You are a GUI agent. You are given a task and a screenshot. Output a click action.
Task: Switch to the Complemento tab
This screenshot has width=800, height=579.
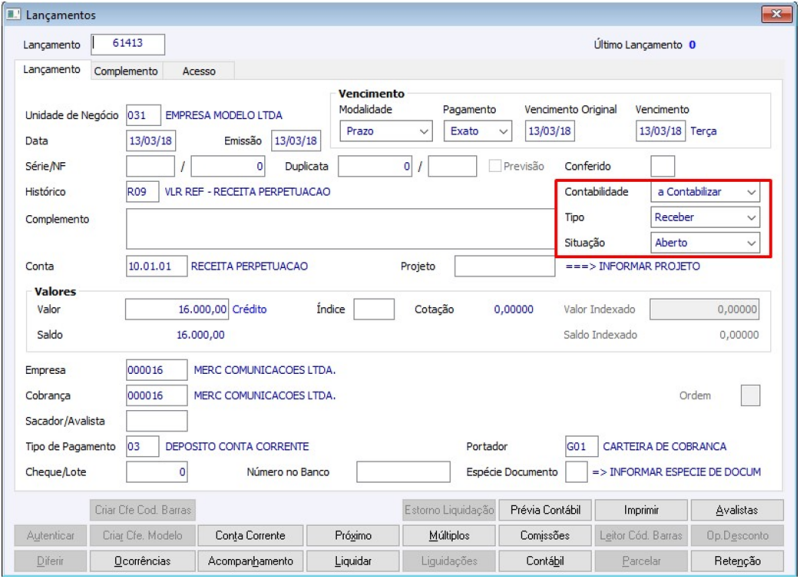126,71
